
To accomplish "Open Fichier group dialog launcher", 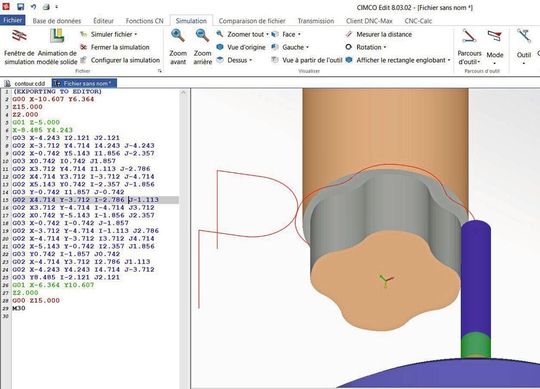I will click(x=159, y=71).
